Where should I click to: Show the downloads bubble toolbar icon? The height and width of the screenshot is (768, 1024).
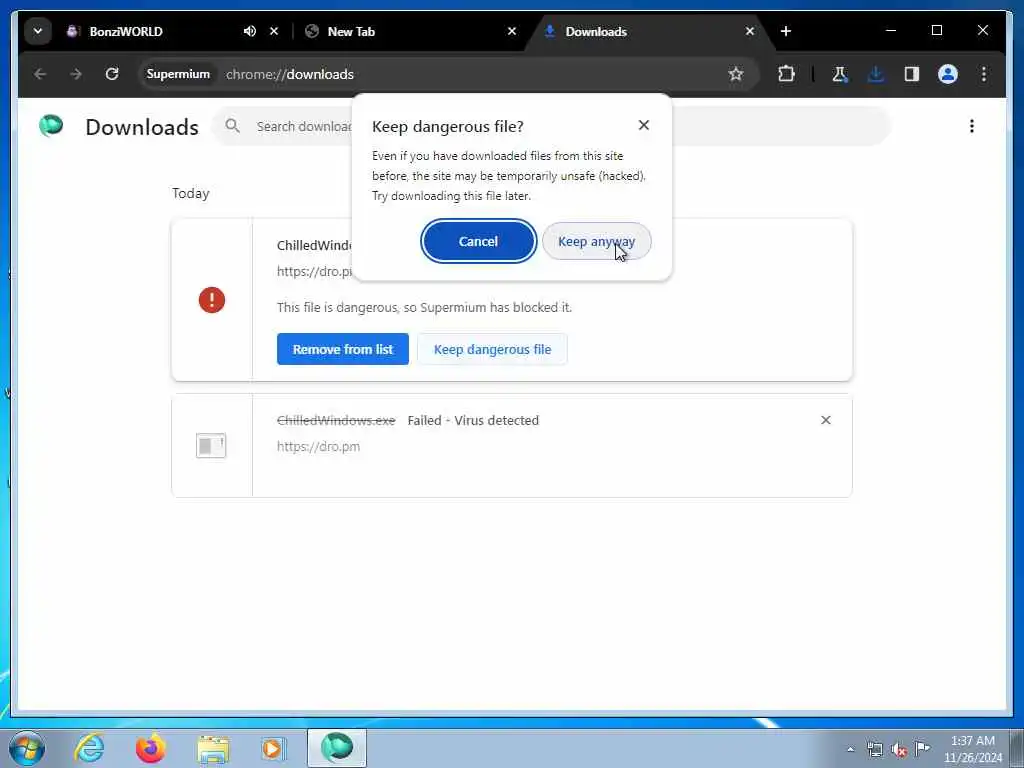[876, 74]
